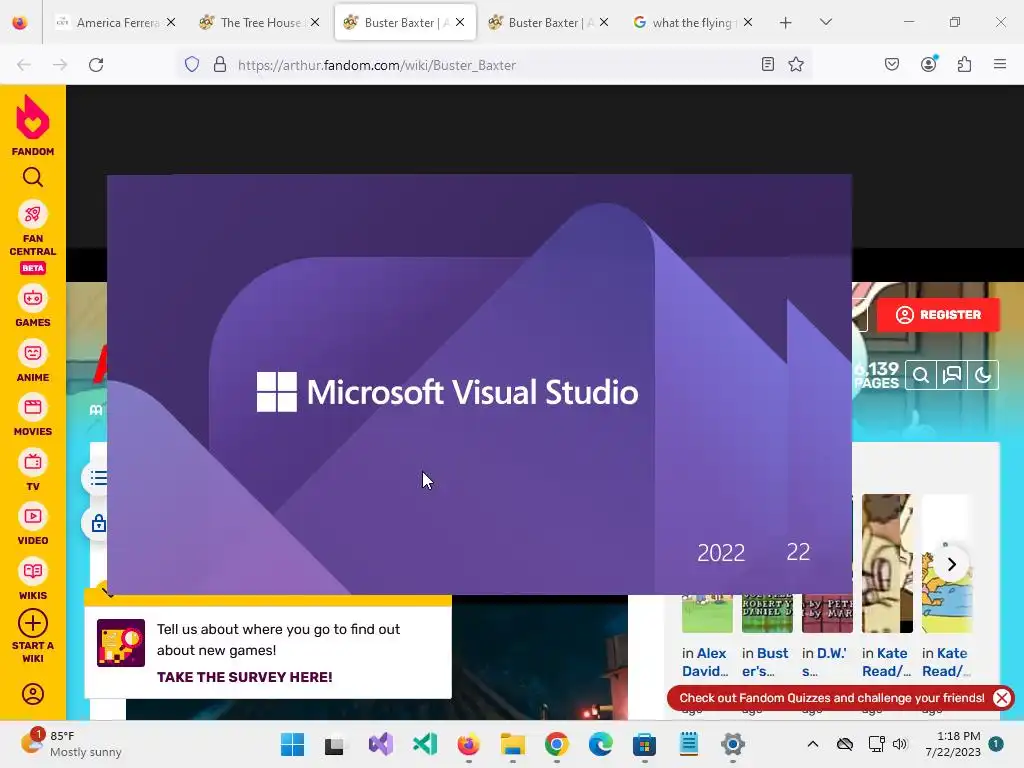Open Firefox extensions puzzle icon

965,64
